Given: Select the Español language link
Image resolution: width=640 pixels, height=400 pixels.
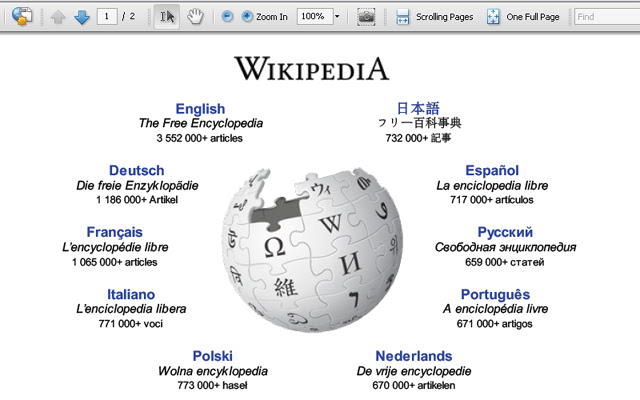Looking at the screenshot, I should click(492, 170).
